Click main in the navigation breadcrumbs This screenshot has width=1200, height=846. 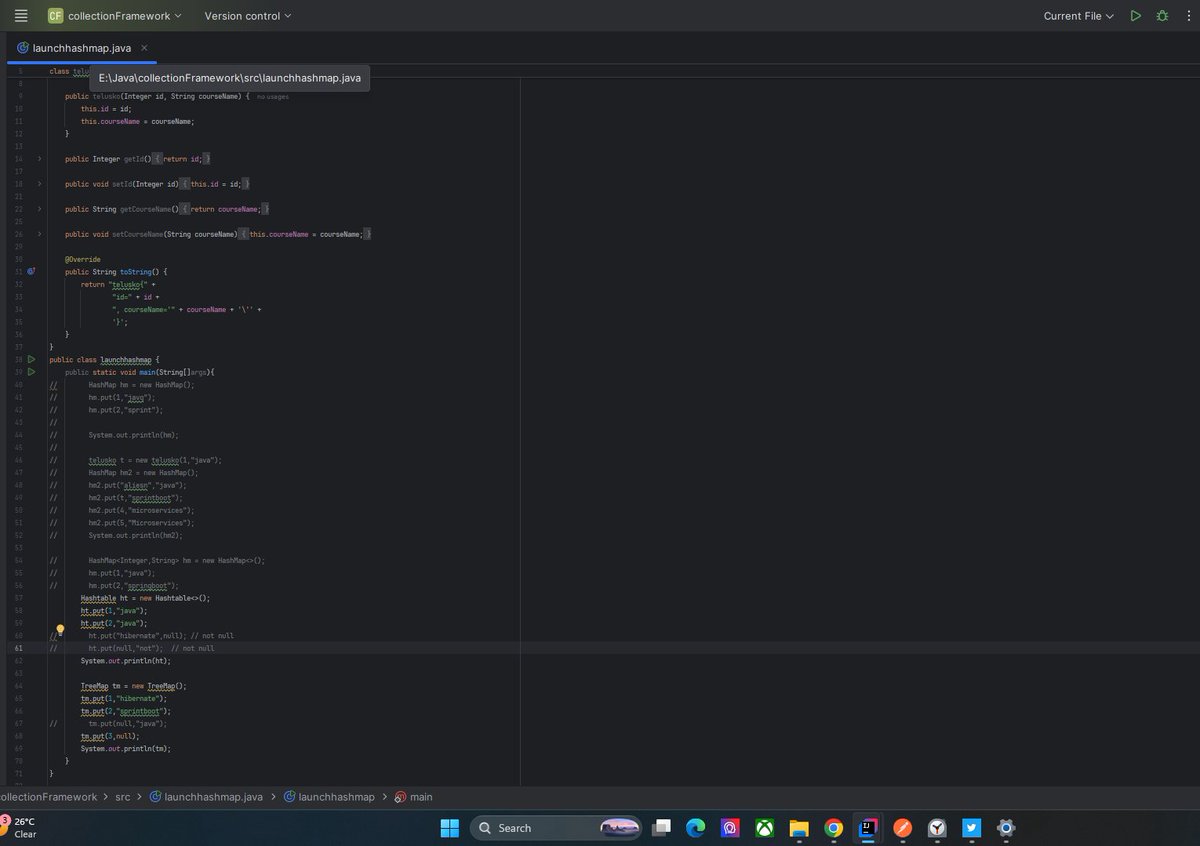pyautogui.click(x=420, y=797)
